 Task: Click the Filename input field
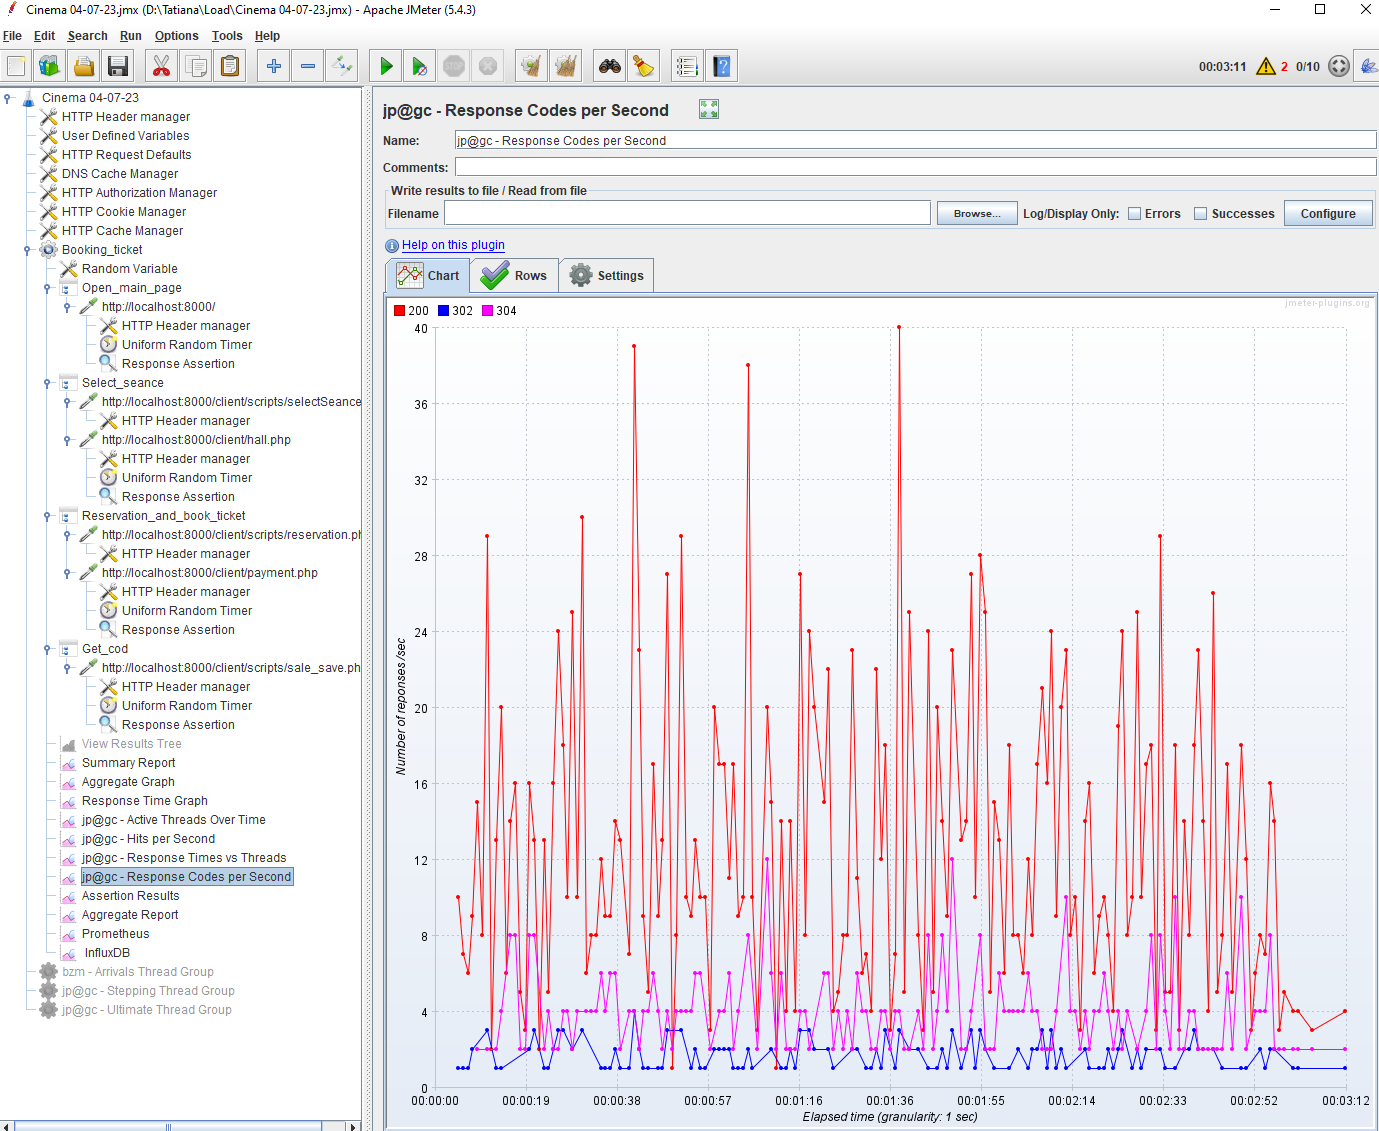[x=687, y=213]
